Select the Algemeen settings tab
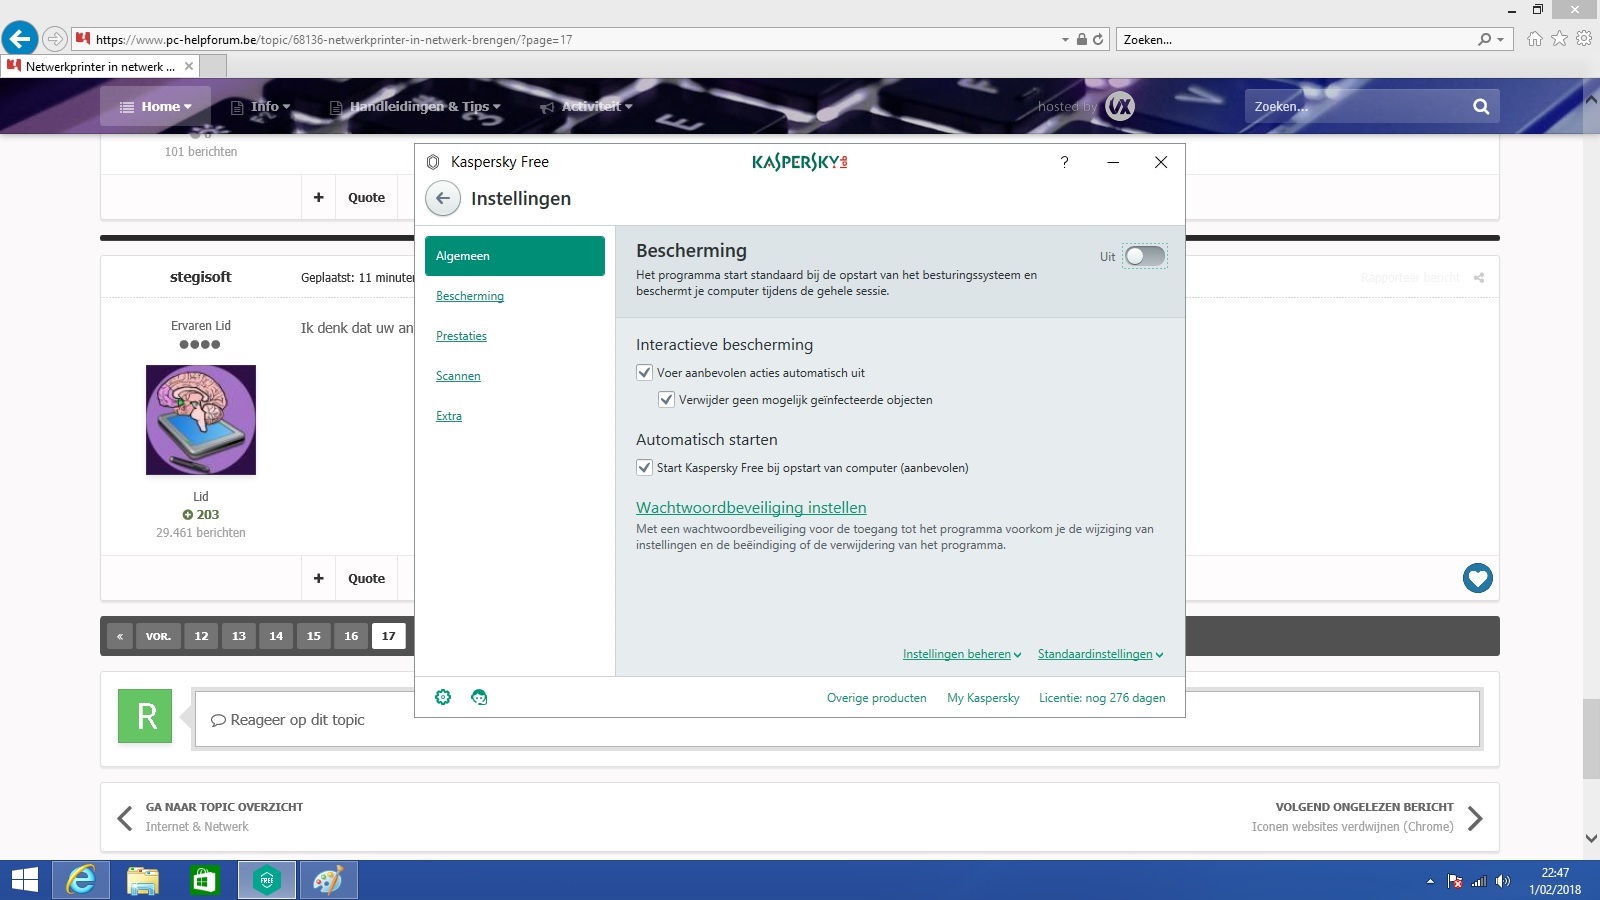This screenshot has width=1600, height=900. click(x=515, y=256)
